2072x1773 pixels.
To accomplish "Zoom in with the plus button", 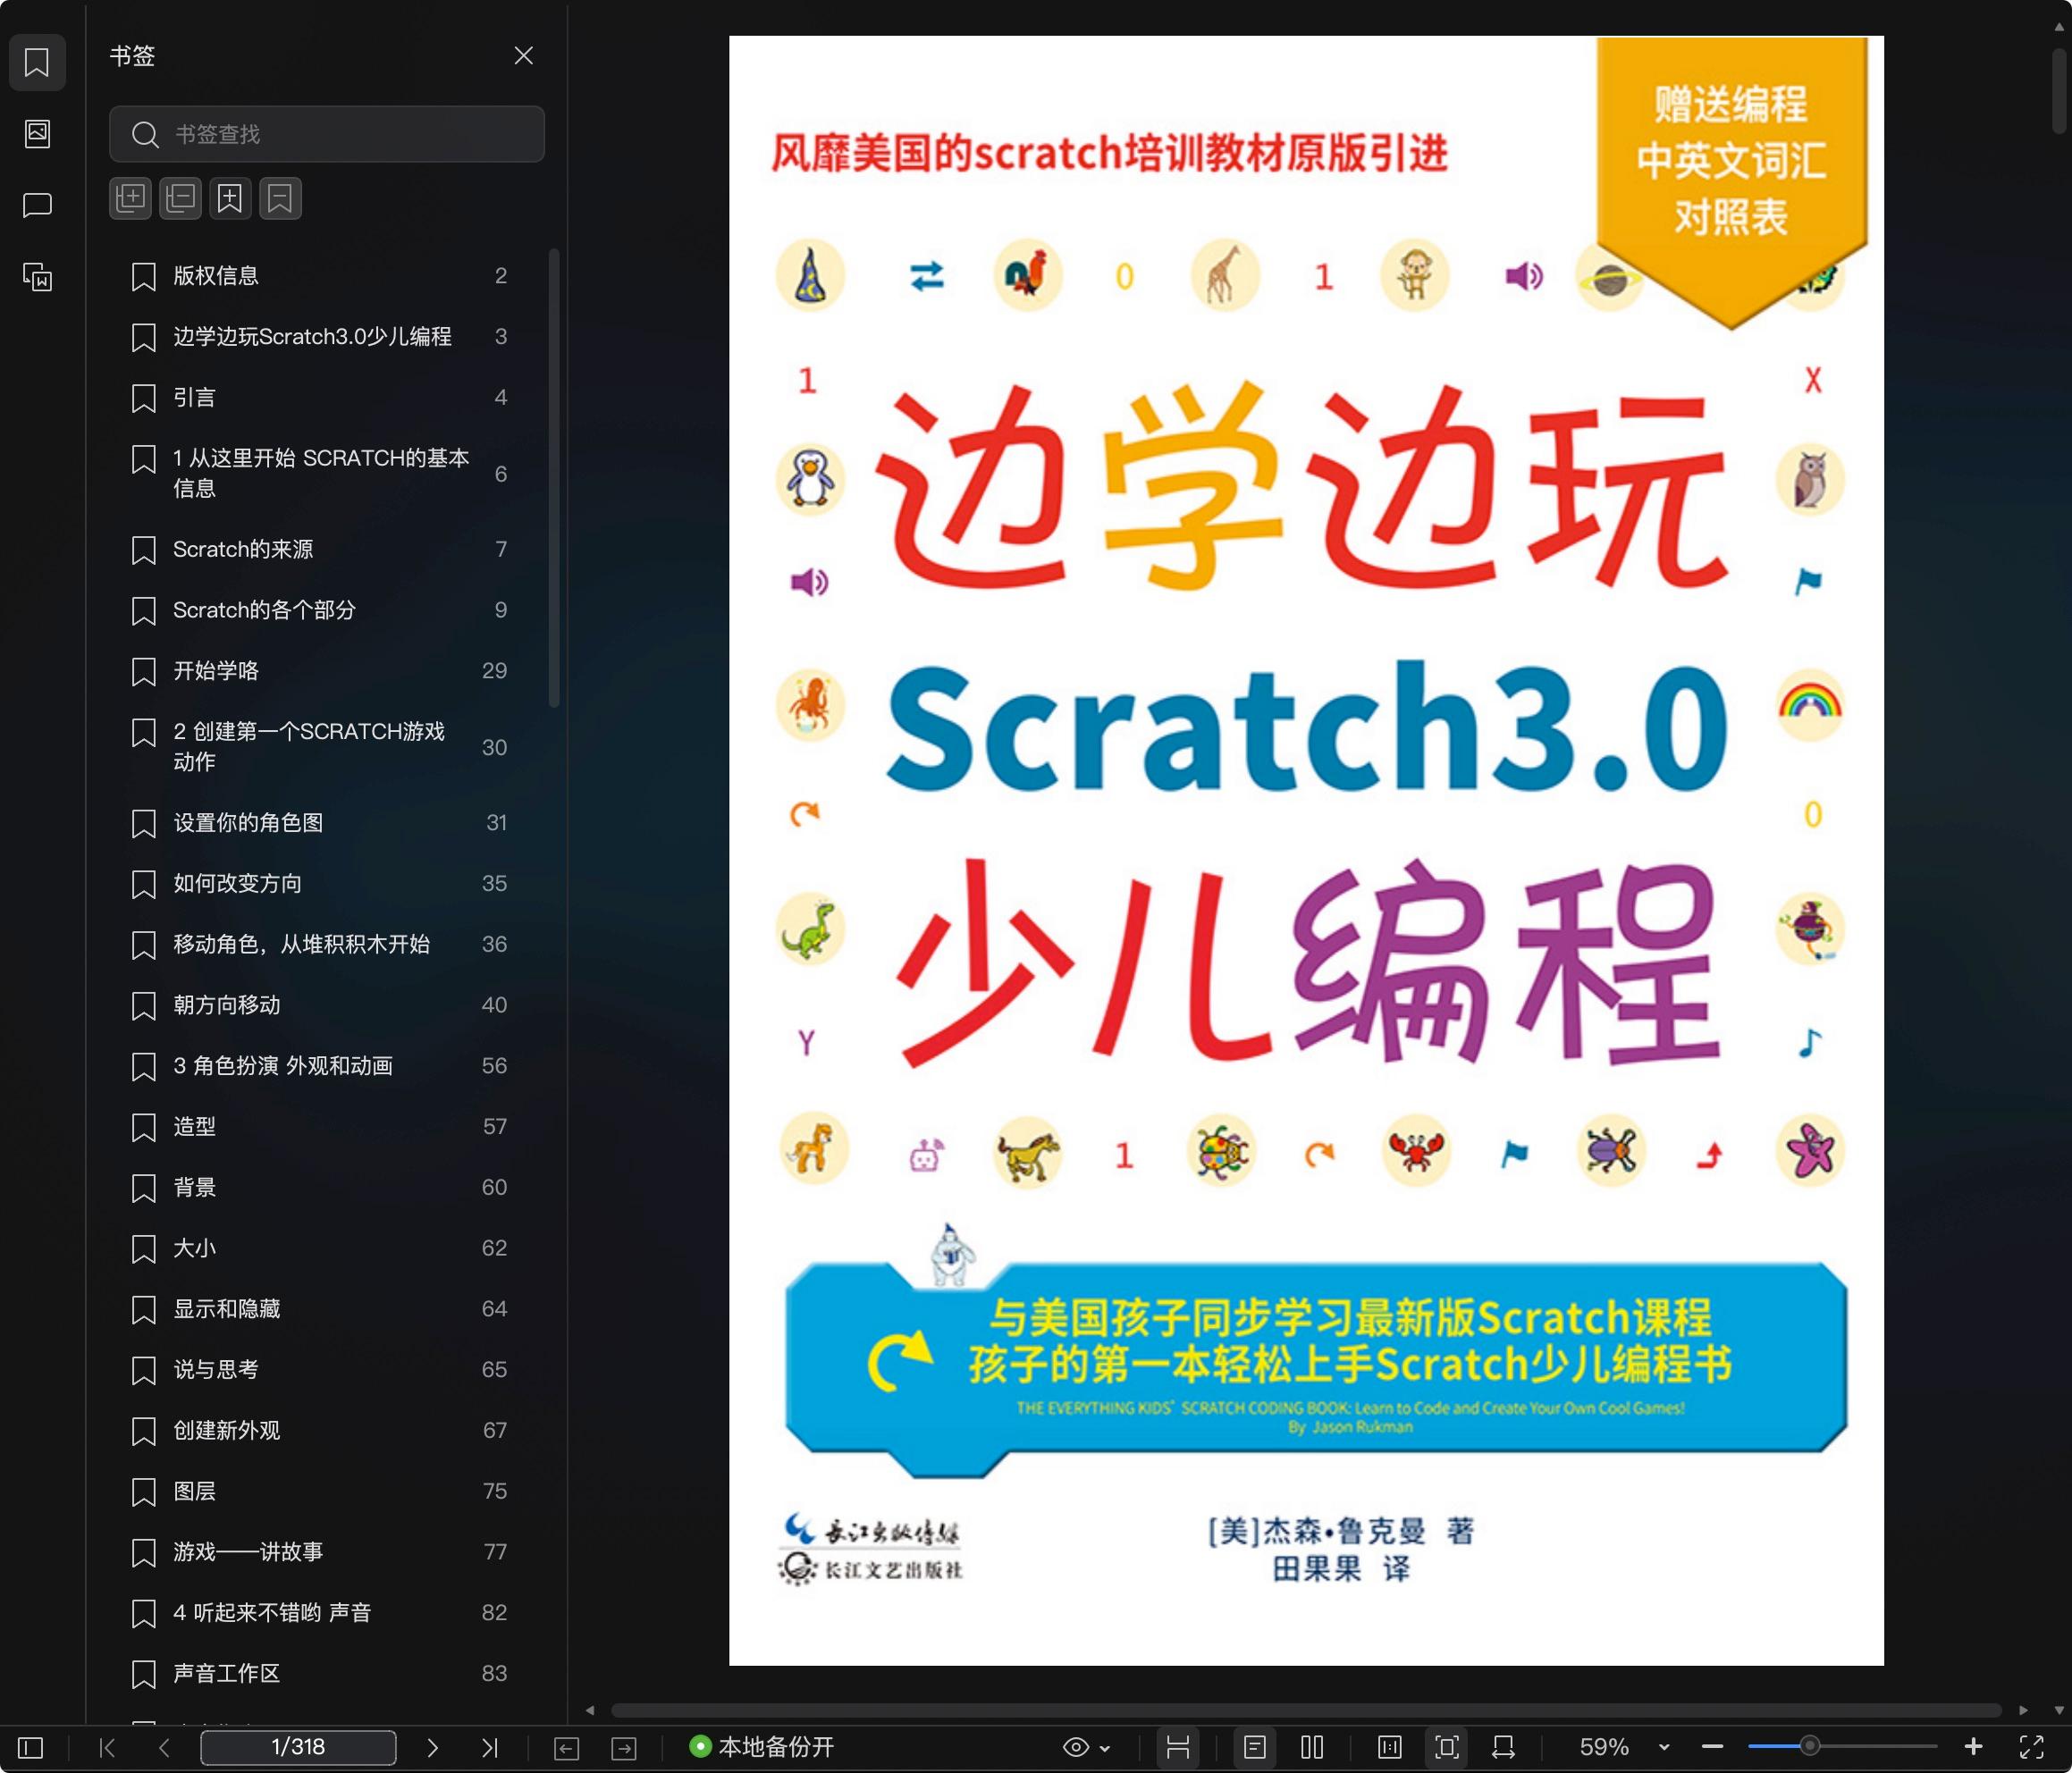I will (1973, 1747).
